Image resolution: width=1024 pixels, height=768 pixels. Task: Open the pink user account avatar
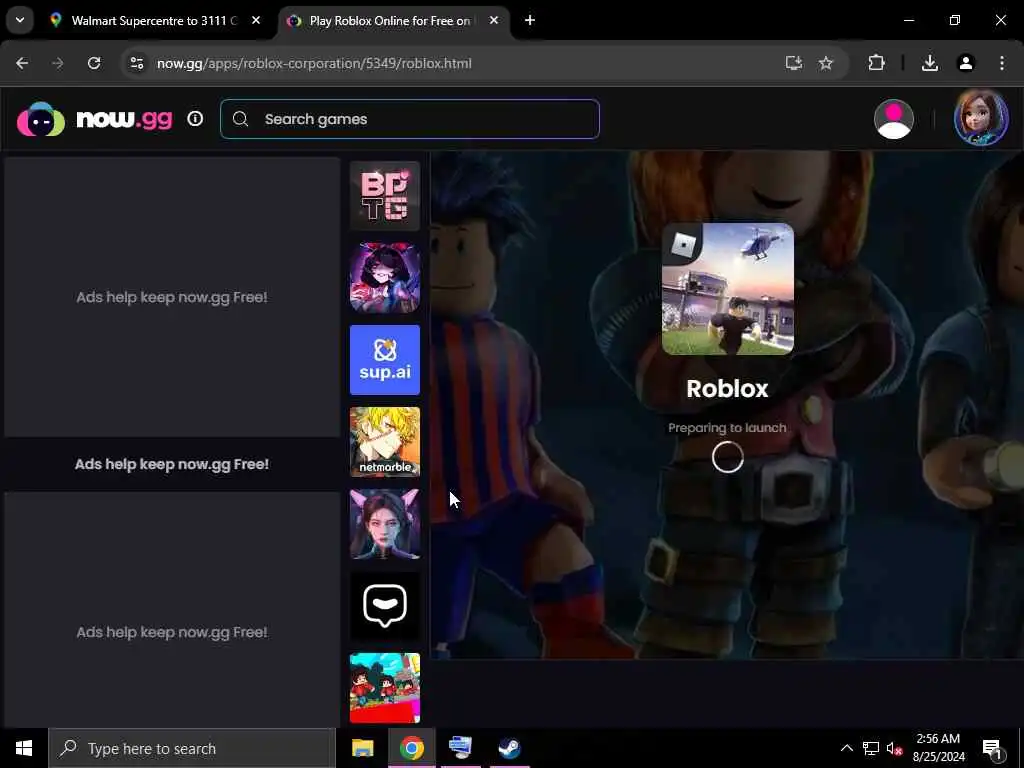(893, 120)
